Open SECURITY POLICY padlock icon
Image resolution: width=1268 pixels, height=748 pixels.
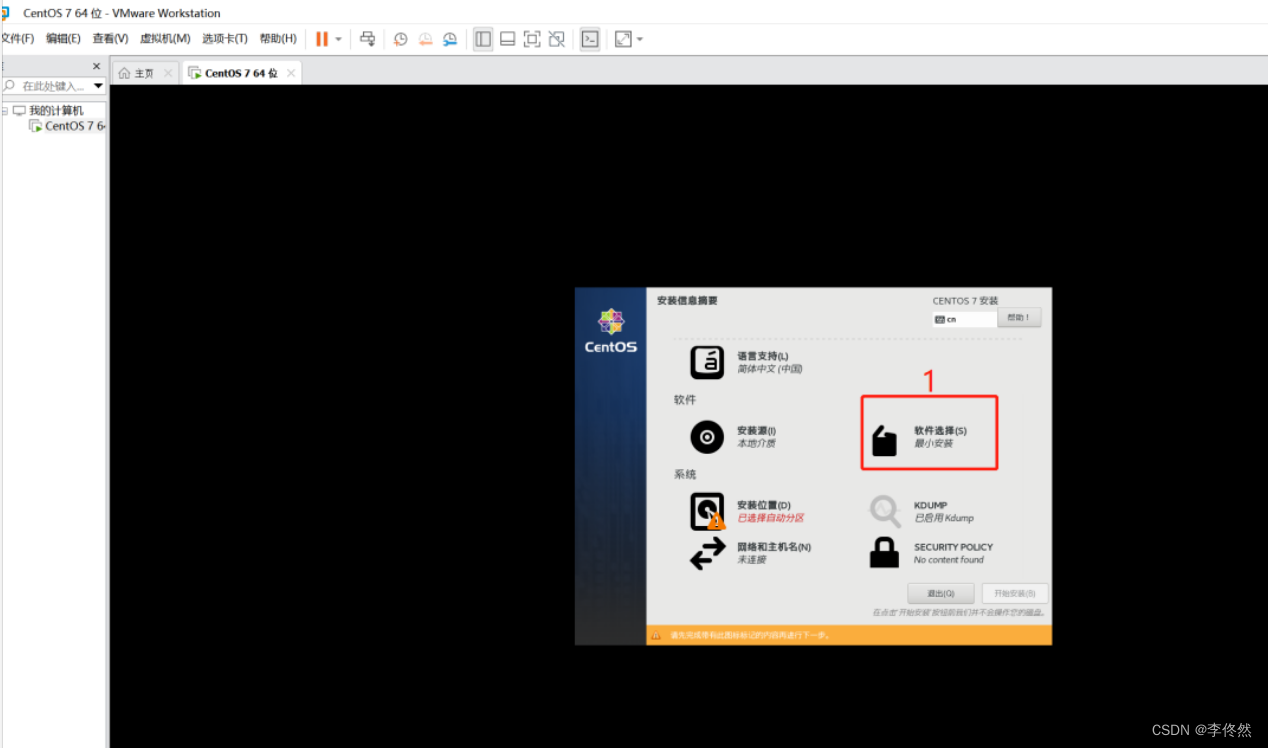tap(884, 553)
